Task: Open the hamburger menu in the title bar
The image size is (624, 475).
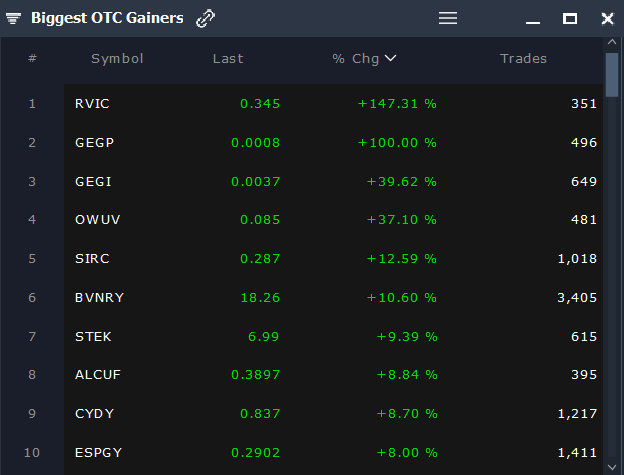Action: tap(448, 18)
